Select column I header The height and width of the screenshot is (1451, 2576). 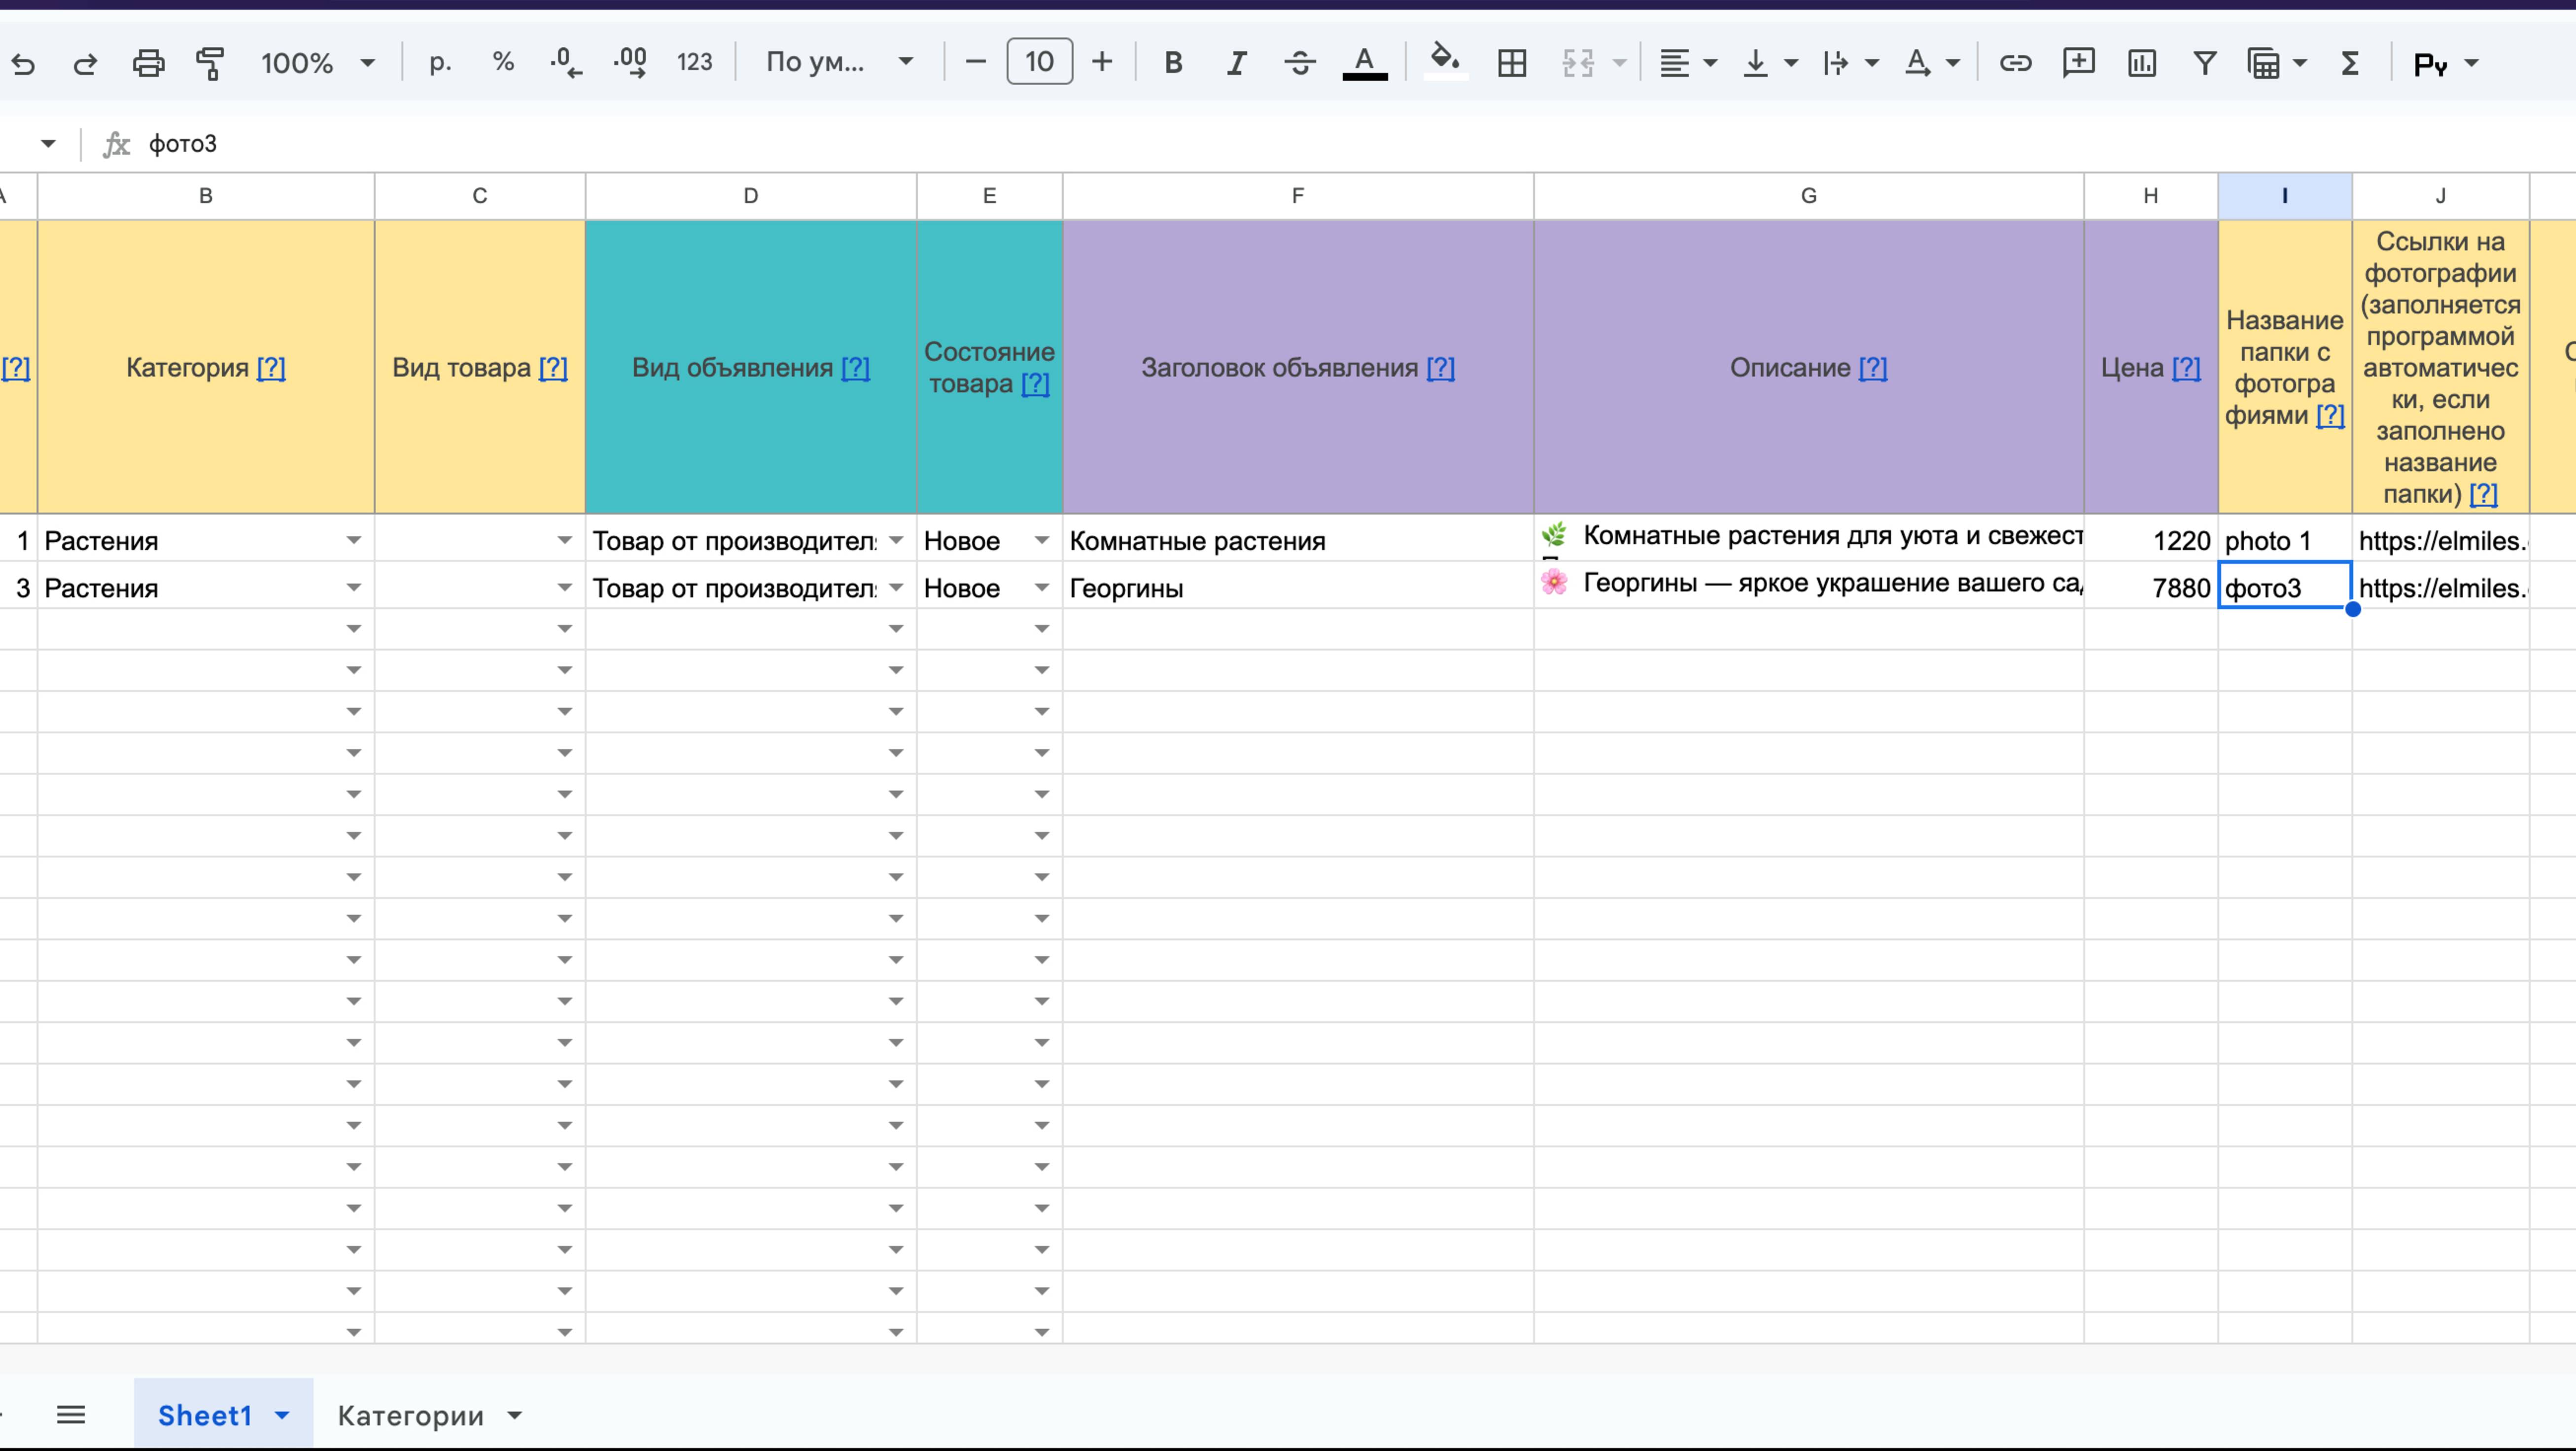pyautogui.click(x=2285, y=196)
